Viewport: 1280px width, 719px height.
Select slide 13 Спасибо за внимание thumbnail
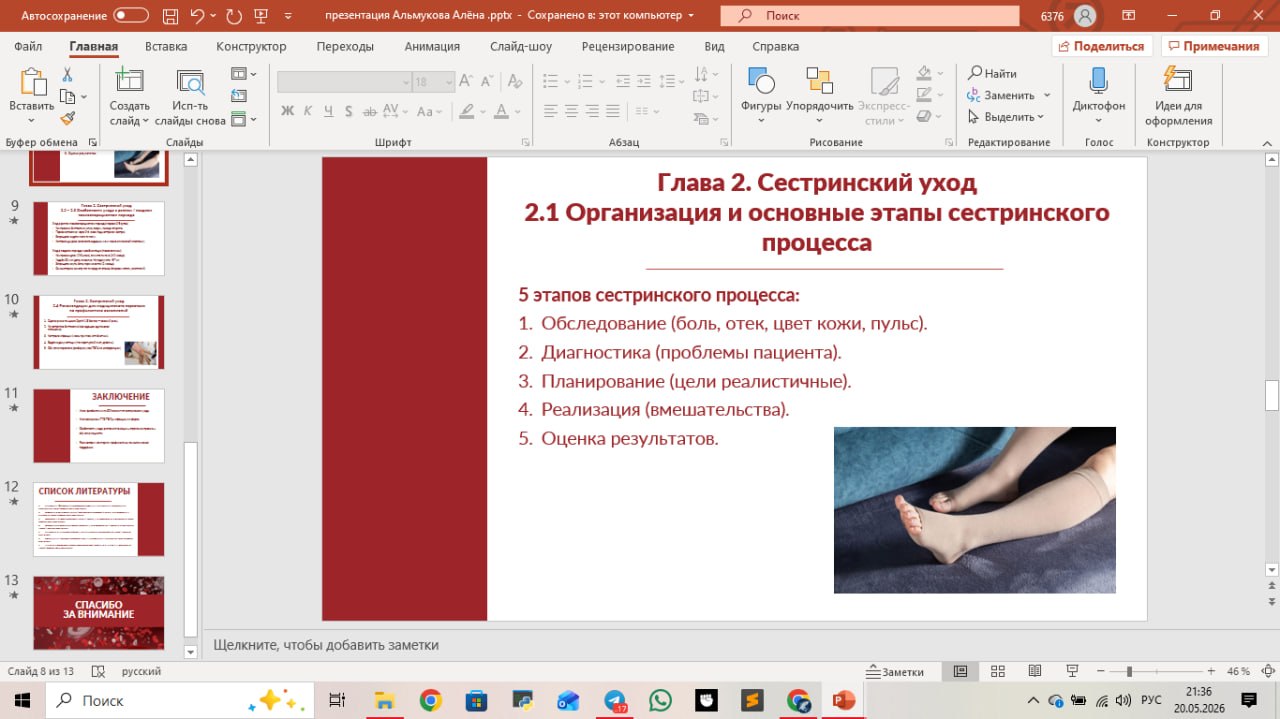pos(99,613)
